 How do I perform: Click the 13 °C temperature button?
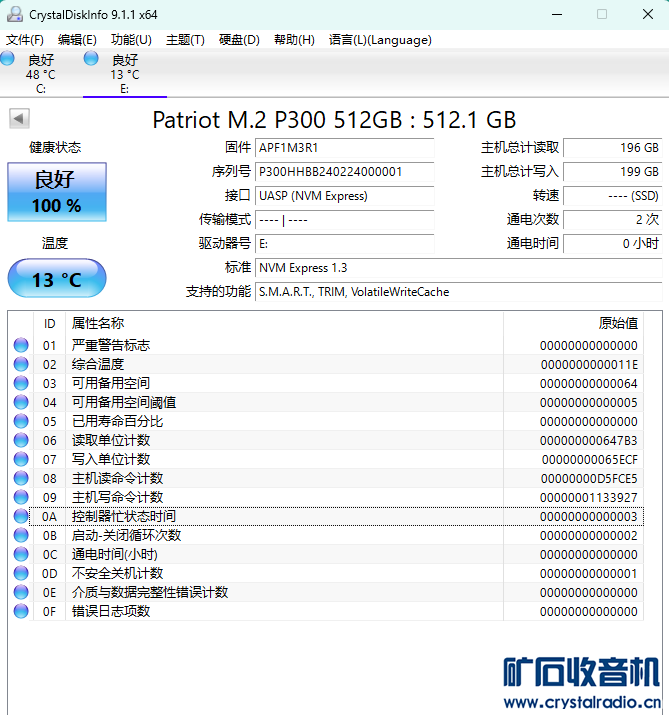tap(57, 279)
